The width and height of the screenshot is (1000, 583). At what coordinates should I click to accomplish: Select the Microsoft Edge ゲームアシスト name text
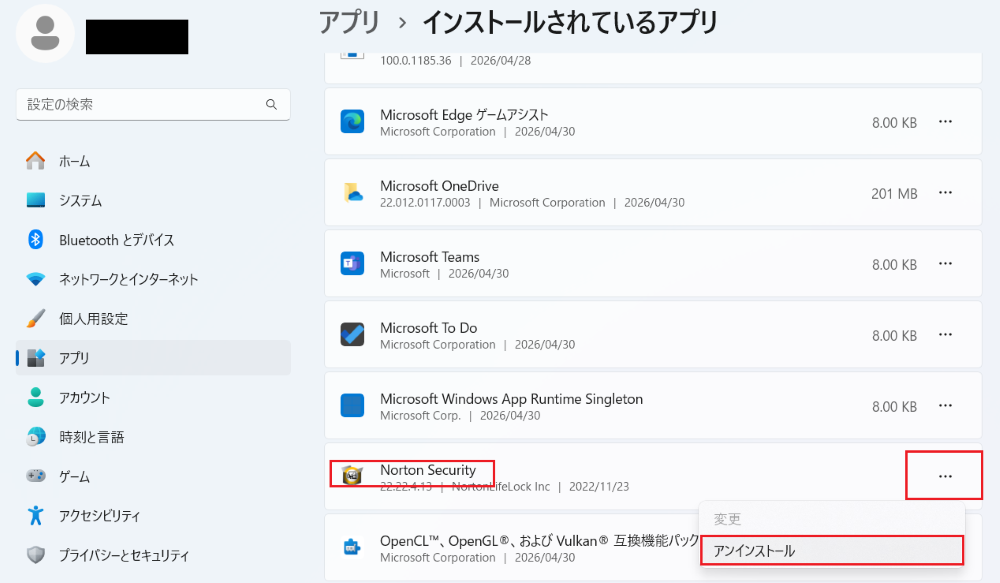click(x=464, y=115)
